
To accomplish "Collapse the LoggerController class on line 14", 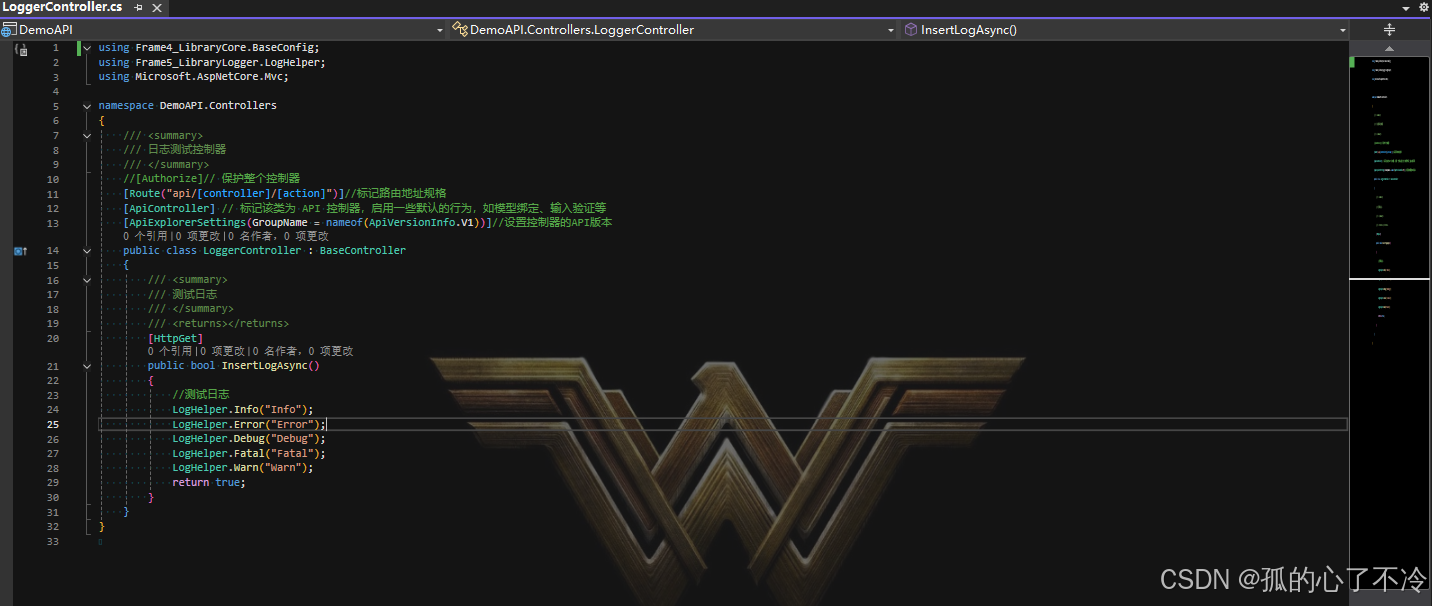I will [87, 251].
